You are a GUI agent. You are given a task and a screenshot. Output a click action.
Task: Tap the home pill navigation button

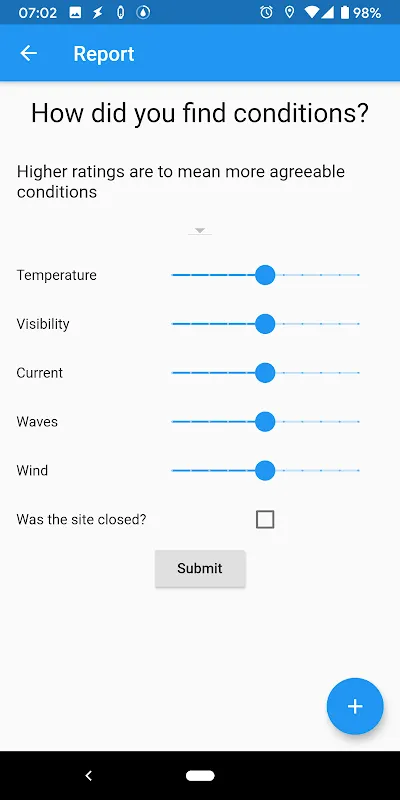(x=200, y=776)
